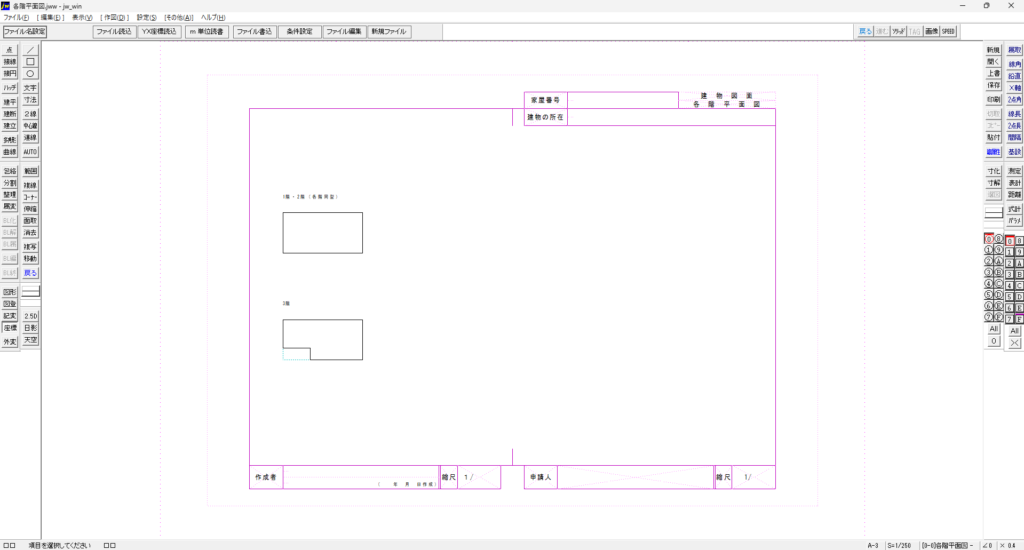Select the 連線 continuous line tool

(x=30, y=138)
